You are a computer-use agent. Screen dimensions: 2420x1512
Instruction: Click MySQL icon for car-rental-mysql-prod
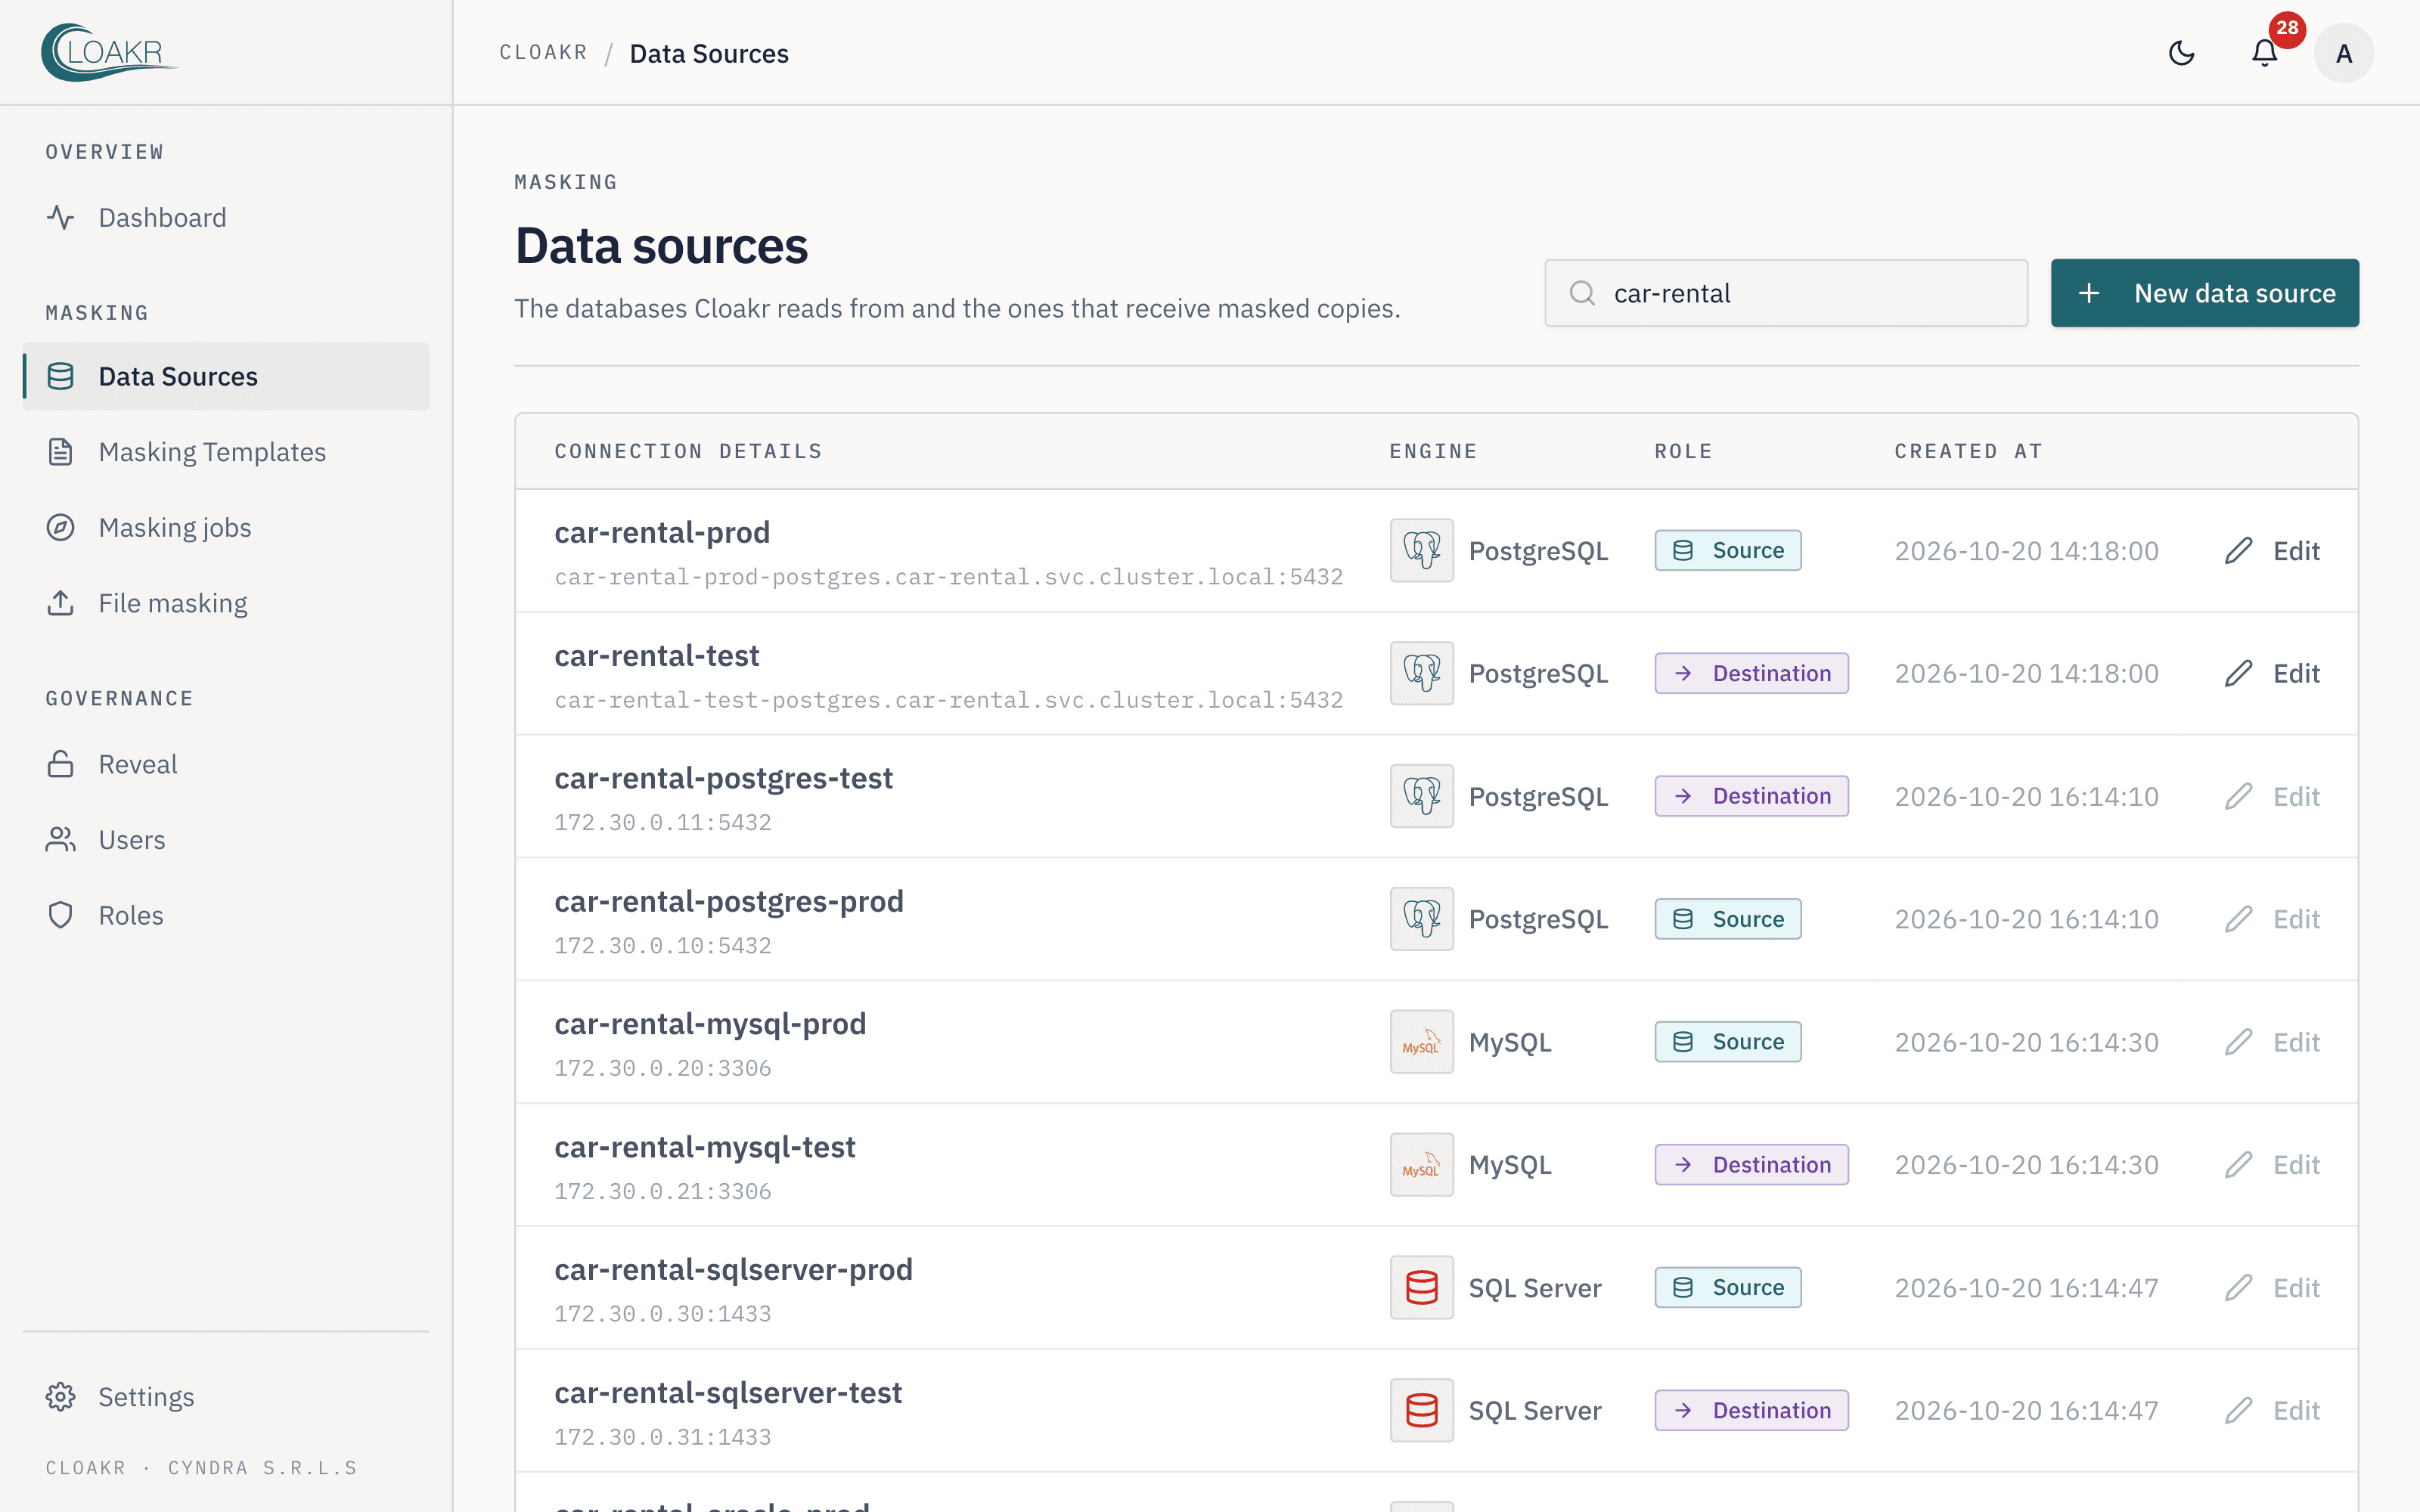pos(1421,1042)
